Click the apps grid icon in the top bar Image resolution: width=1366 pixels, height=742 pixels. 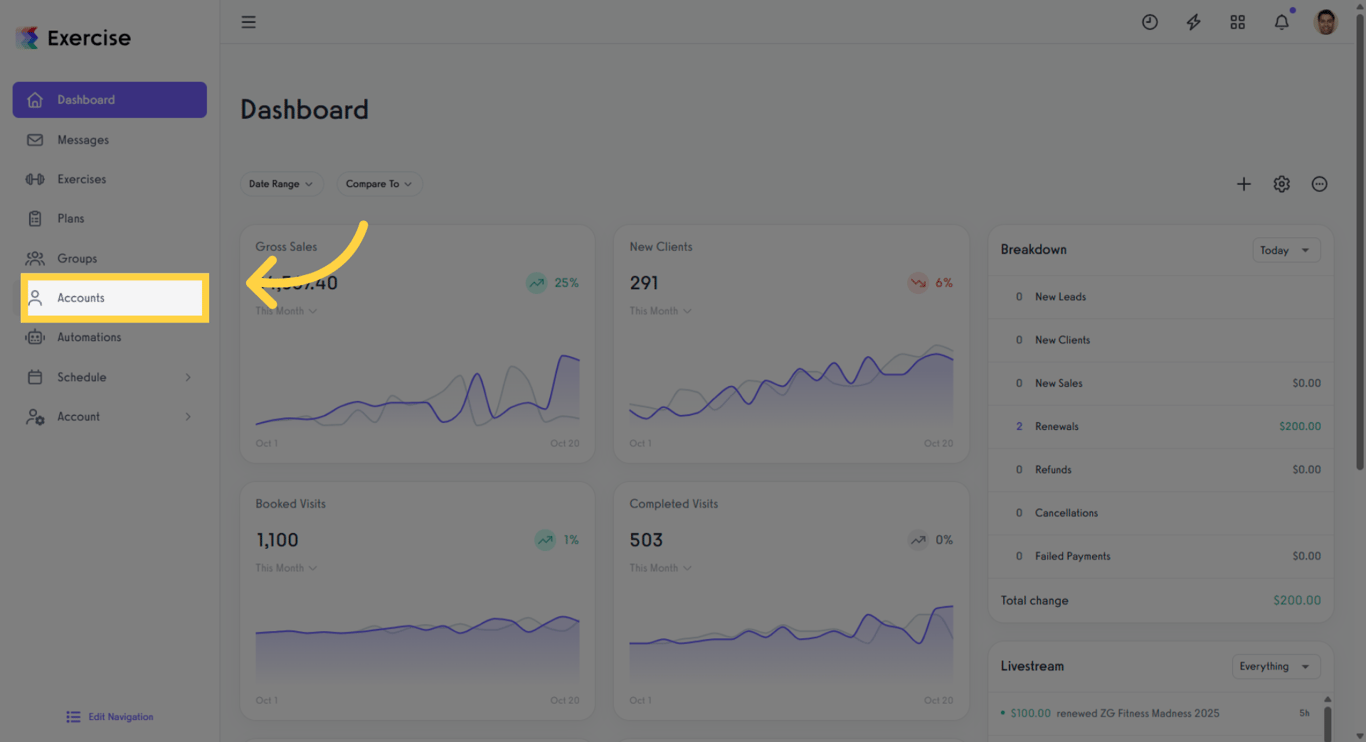(1237, 21)
